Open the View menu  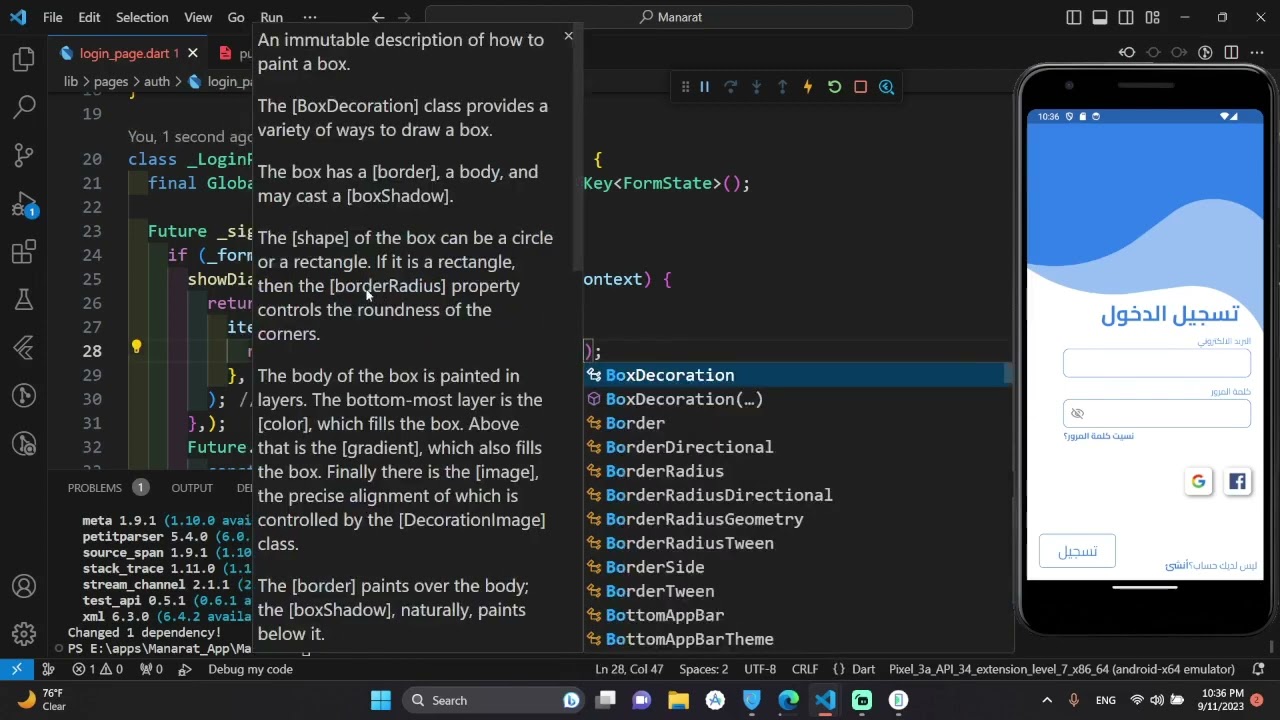(198, 17)
